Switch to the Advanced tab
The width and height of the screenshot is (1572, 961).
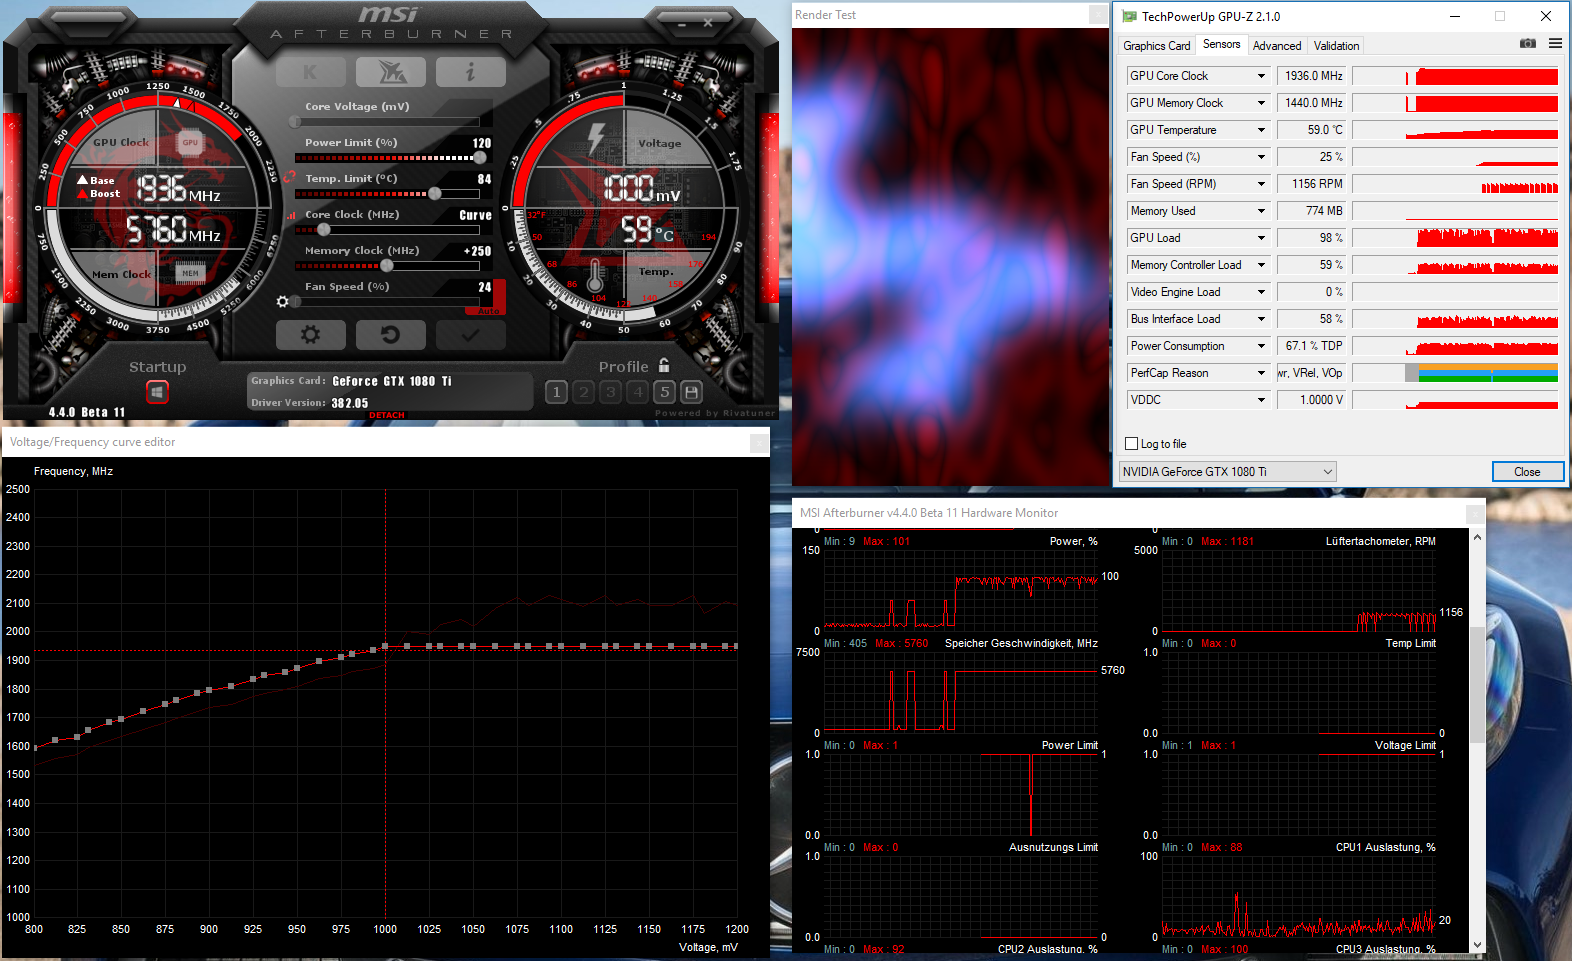1277,46
